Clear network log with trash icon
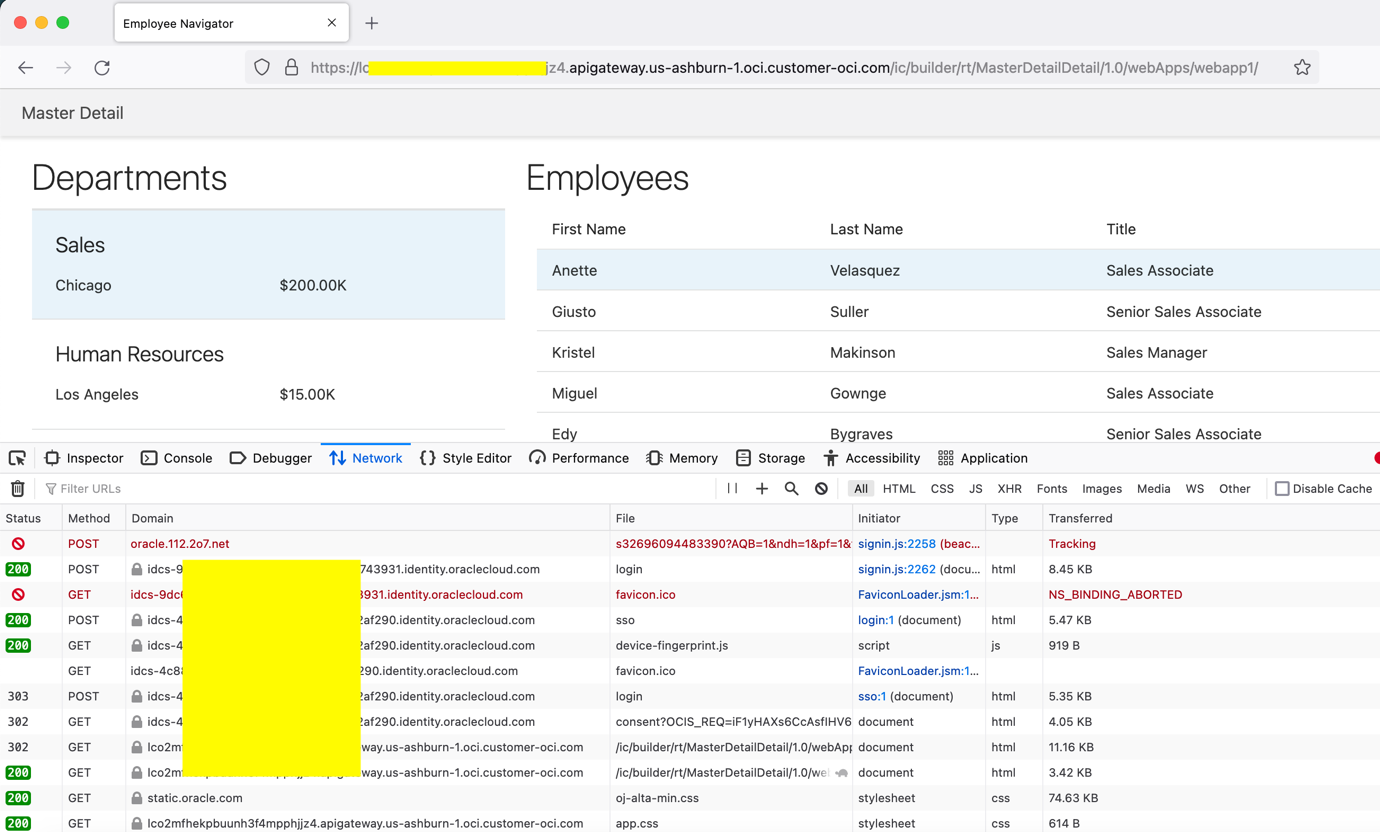Screen dimensions: 1380x832 18,489
